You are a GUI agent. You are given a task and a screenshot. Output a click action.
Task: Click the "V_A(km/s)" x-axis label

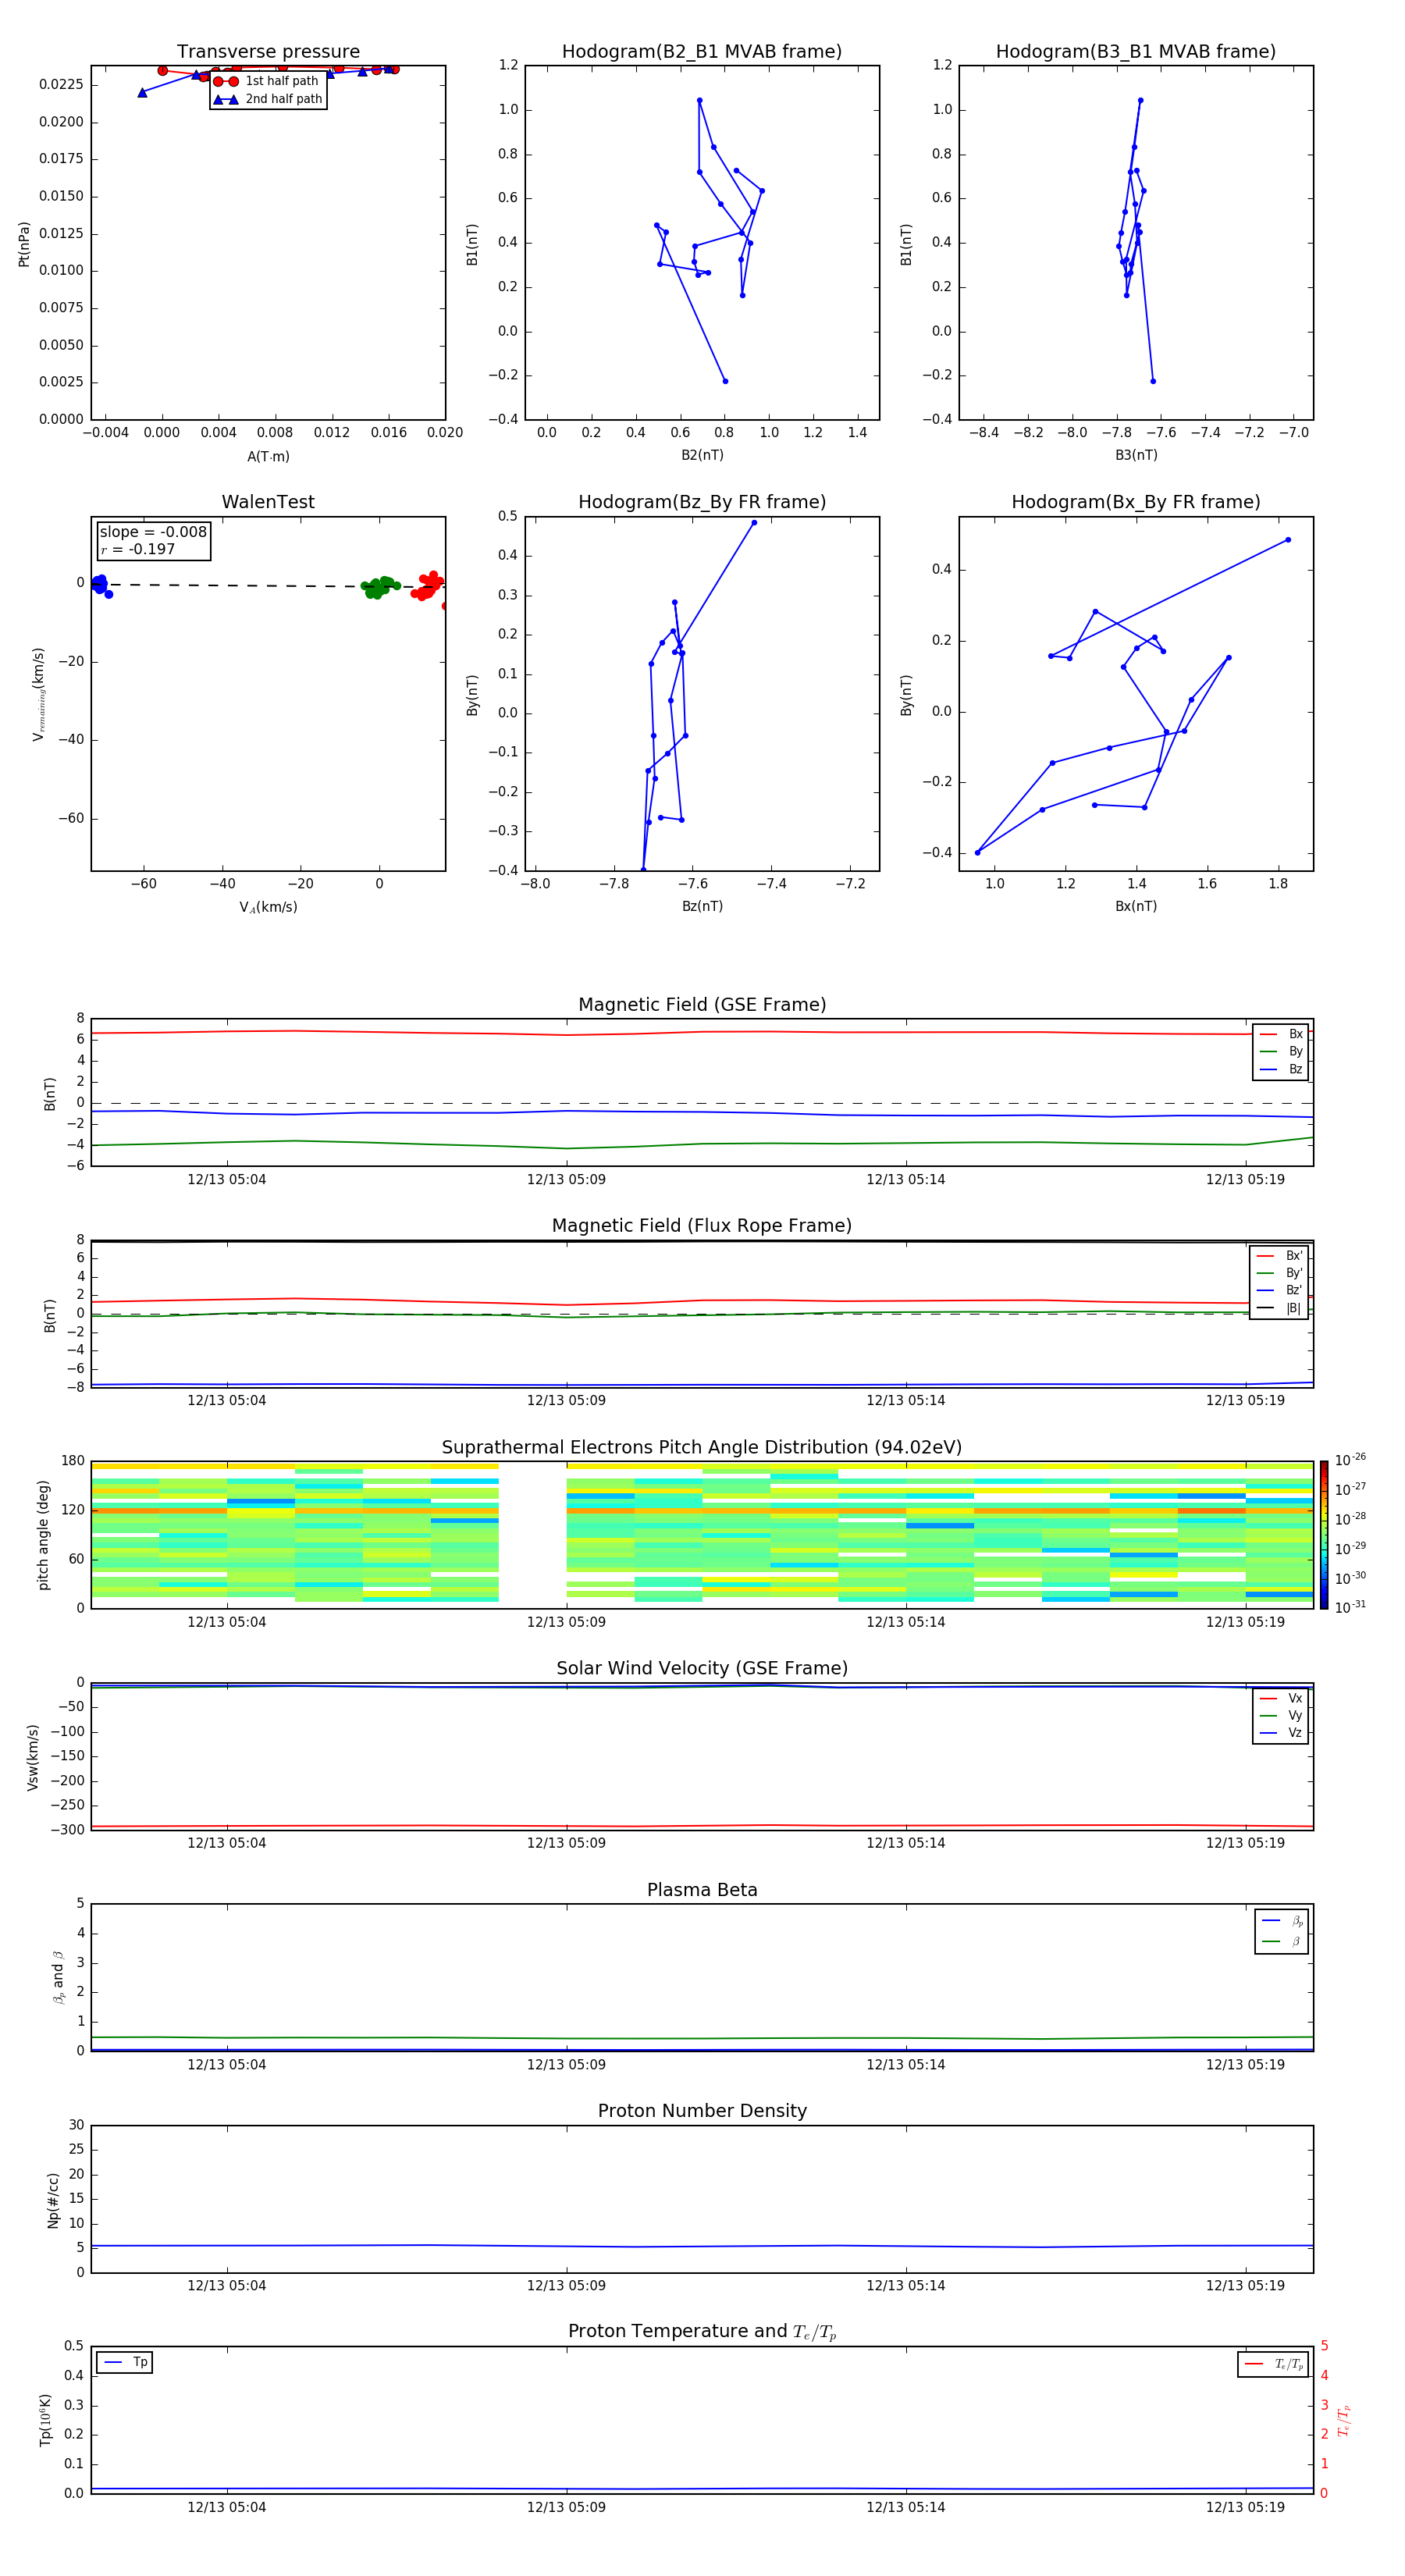coord(268,907)
